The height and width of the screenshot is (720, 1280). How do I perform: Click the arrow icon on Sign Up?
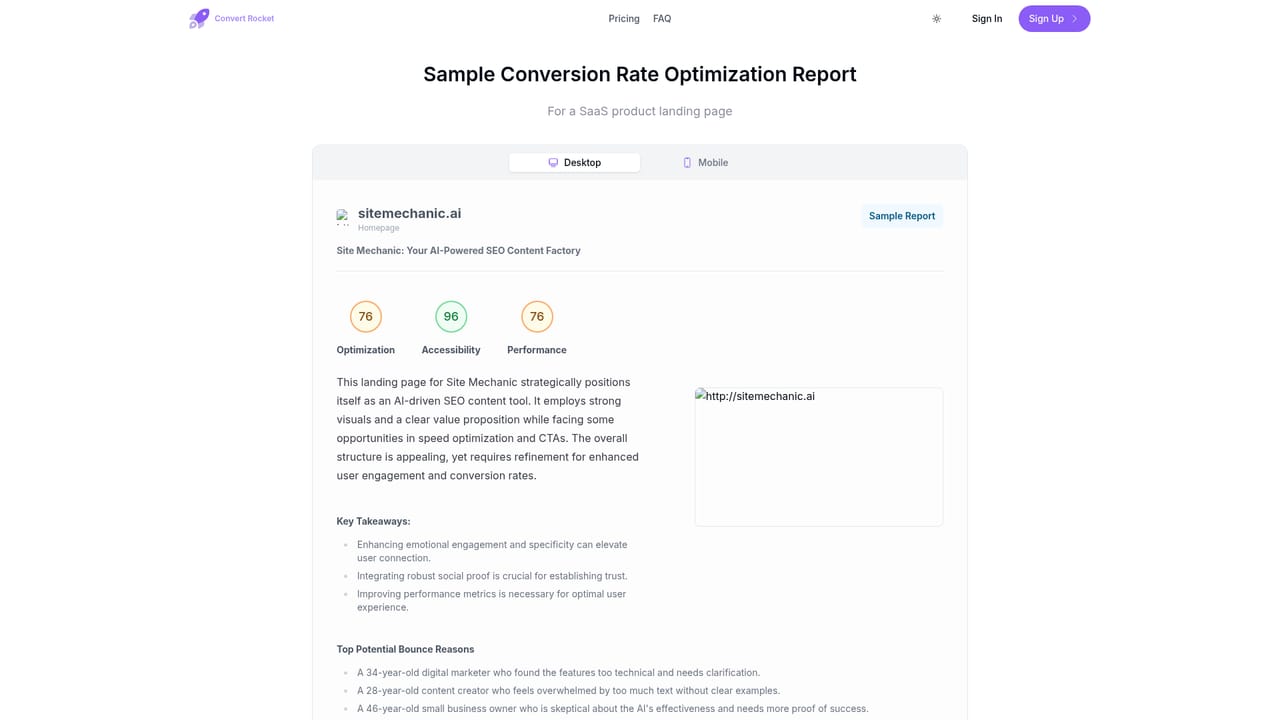pos(1075,19)
